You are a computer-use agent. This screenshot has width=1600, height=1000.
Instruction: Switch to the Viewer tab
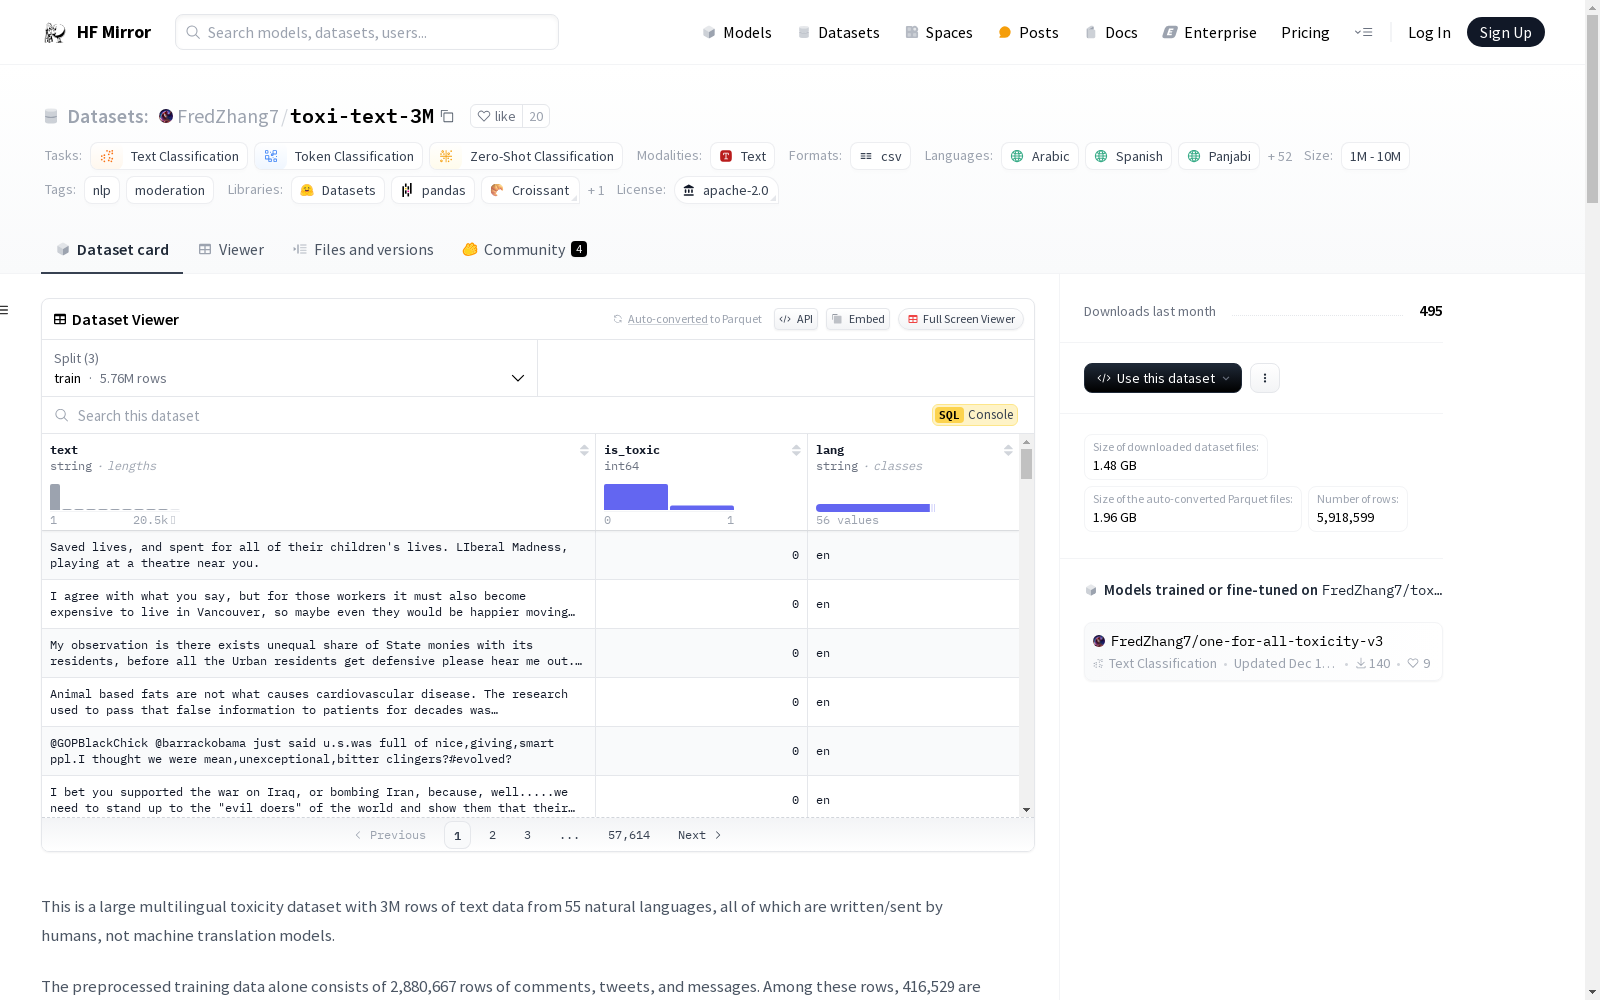click(x=231, y=250)
